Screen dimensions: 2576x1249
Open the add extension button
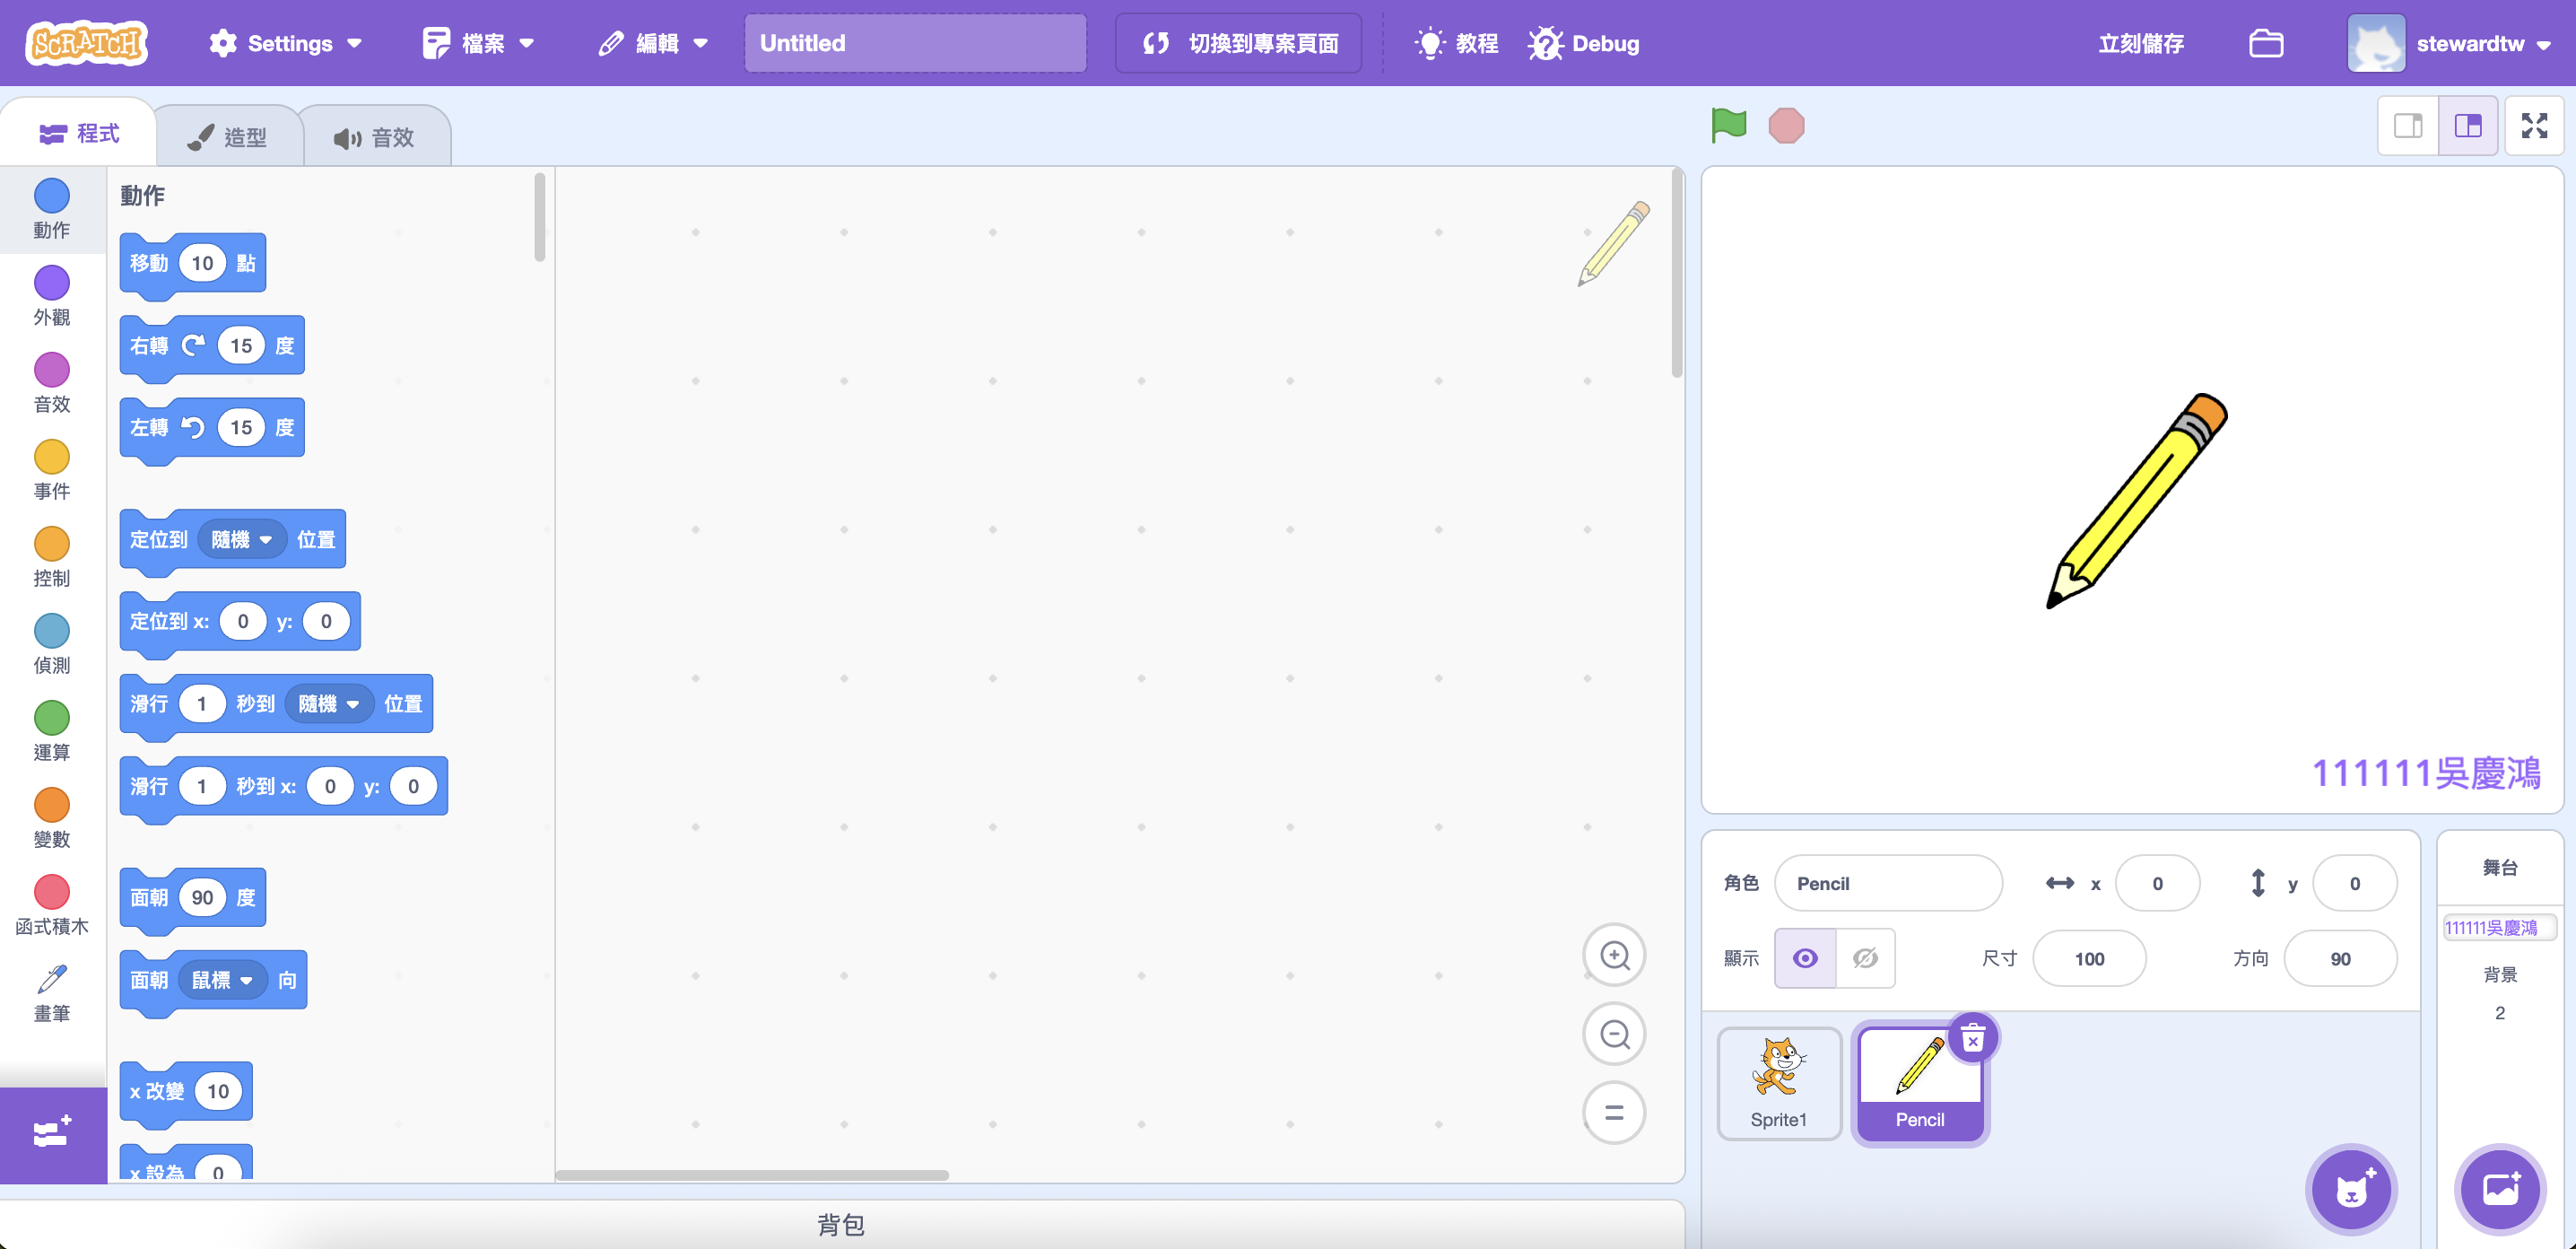tap(52, 1133)
